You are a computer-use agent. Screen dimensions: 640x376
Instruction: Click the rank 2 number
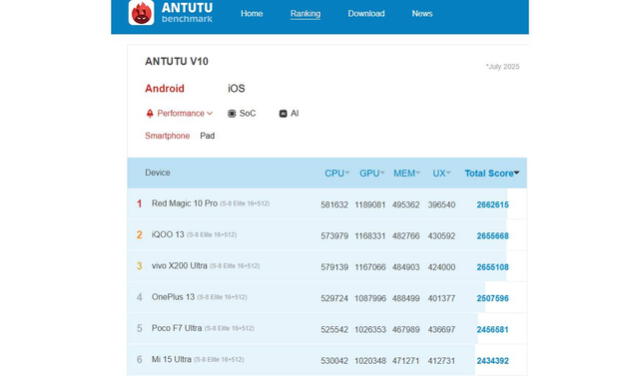click(139, 235)
